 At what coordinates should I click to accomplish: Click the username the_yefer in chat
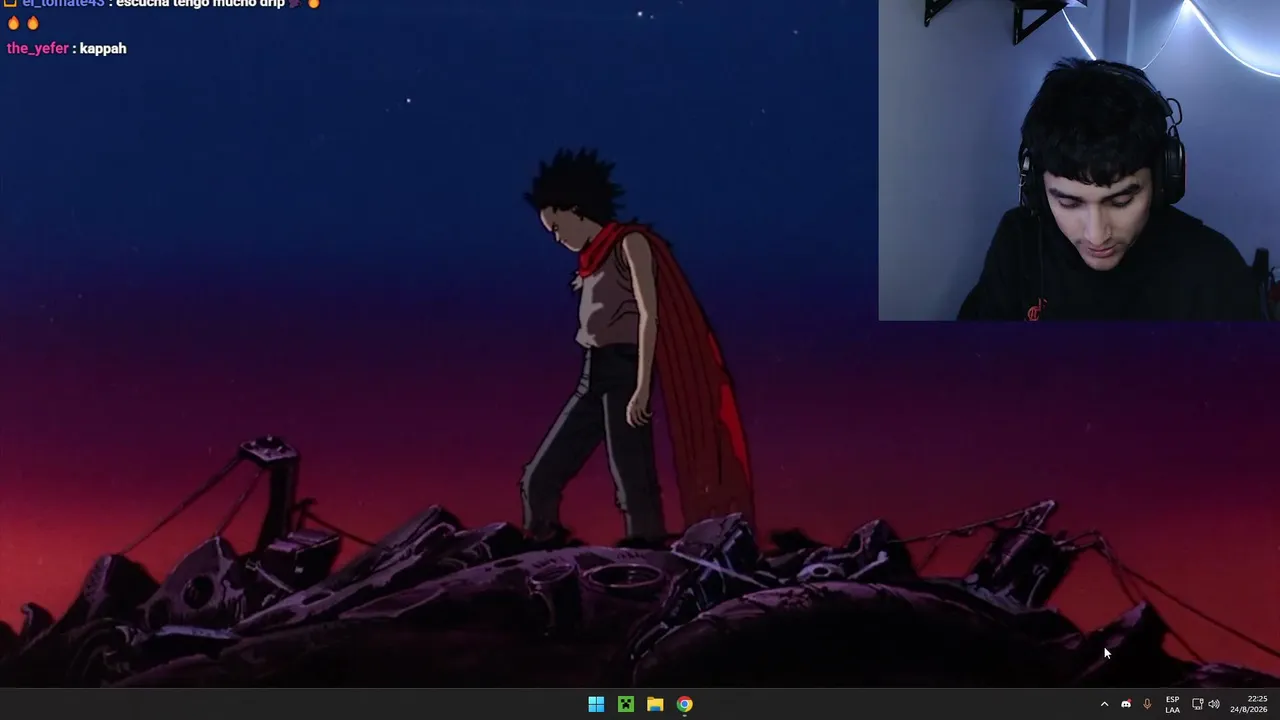click(38, 48)
